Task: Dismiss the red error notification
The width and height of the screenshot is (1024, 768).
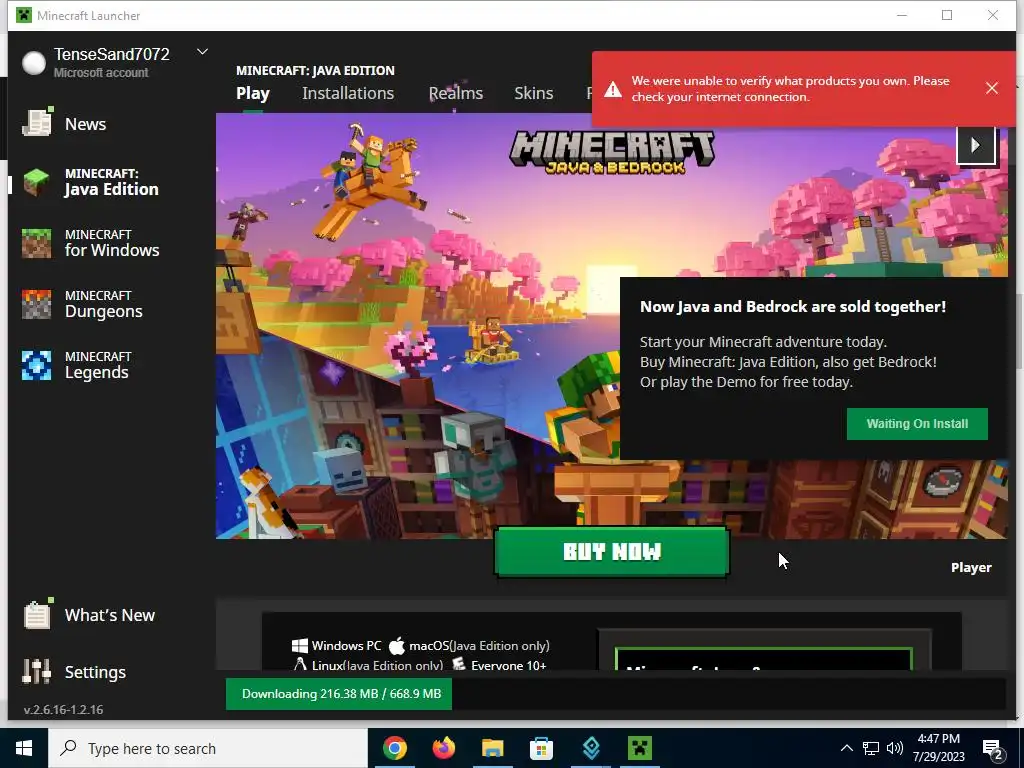Action: [x=991, y=88]
